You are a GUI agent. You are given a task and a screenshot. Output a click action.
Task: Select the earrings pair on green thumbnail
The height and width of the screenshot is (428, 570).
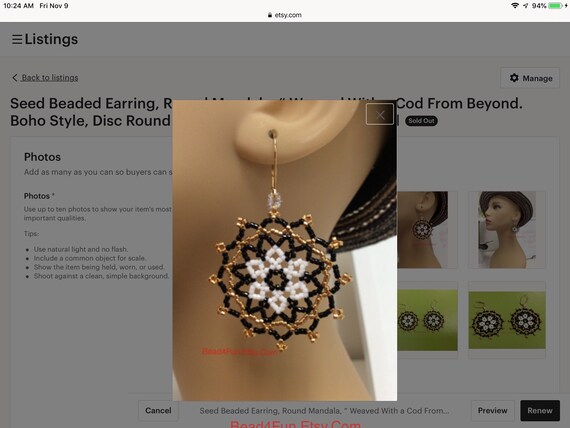(x=507, y=320)
